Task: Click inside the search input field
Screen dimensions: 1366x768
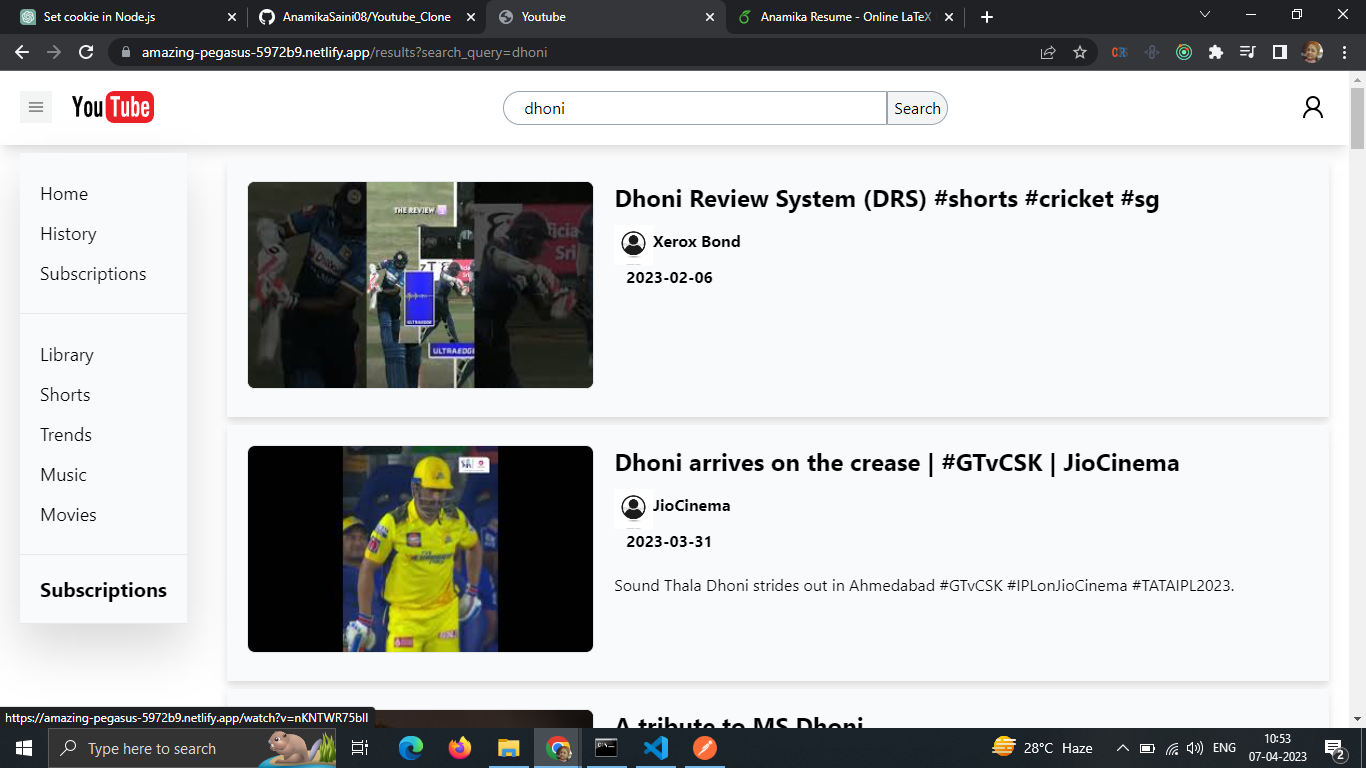Action: [694, 108]
